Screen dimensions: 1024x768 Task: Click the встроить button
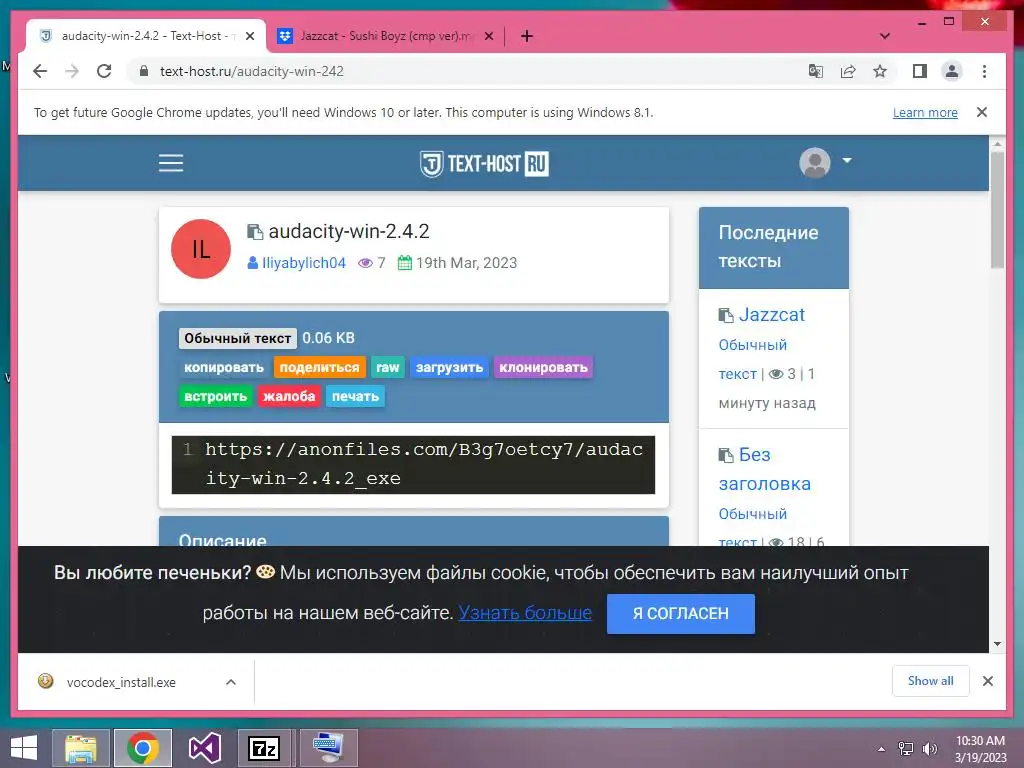coord(216,396)
